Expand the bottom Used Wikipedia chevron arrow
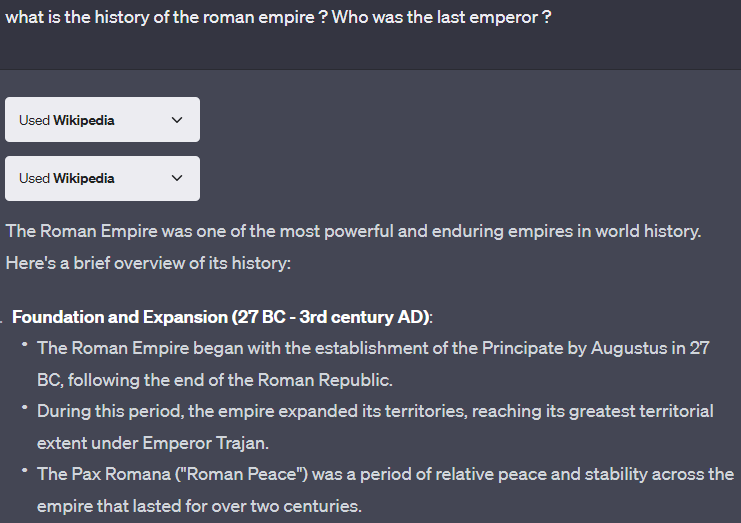 pos(177,178)
